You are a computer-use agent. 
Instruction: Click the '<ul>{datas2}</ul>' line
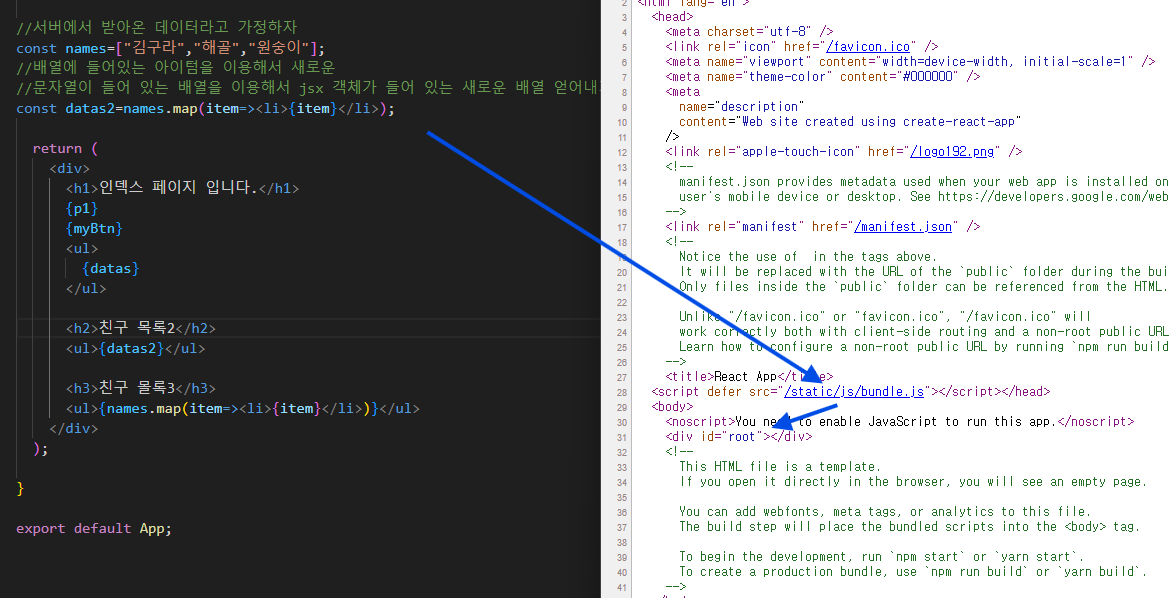(x=135, y=348)
